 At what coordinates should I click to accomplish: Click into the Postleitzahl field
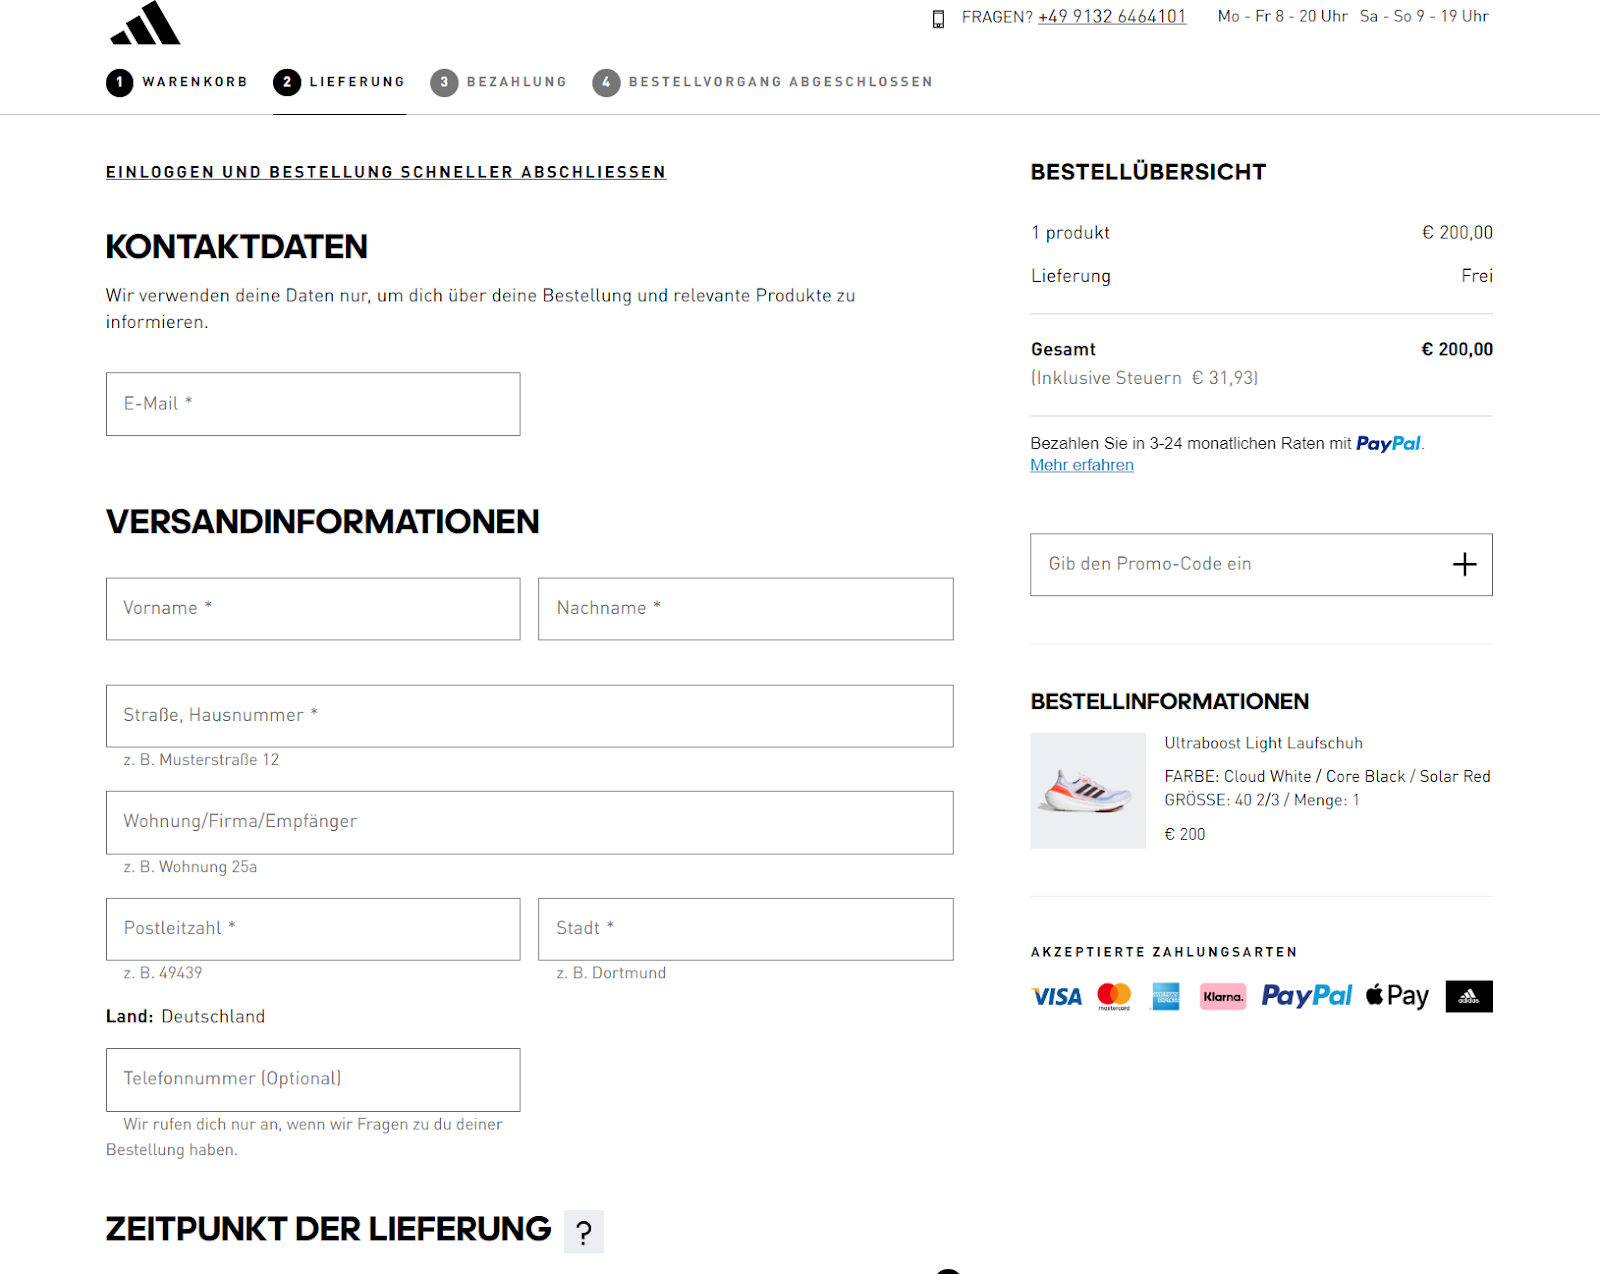pyautogui.click(x=313, y=929)
